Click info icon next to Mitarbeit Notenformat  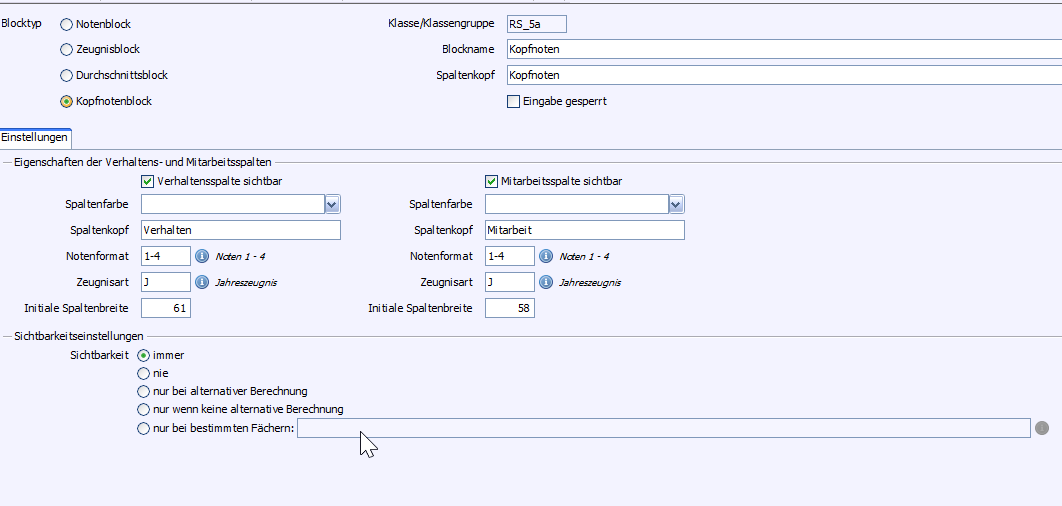[x=546, y=256]
